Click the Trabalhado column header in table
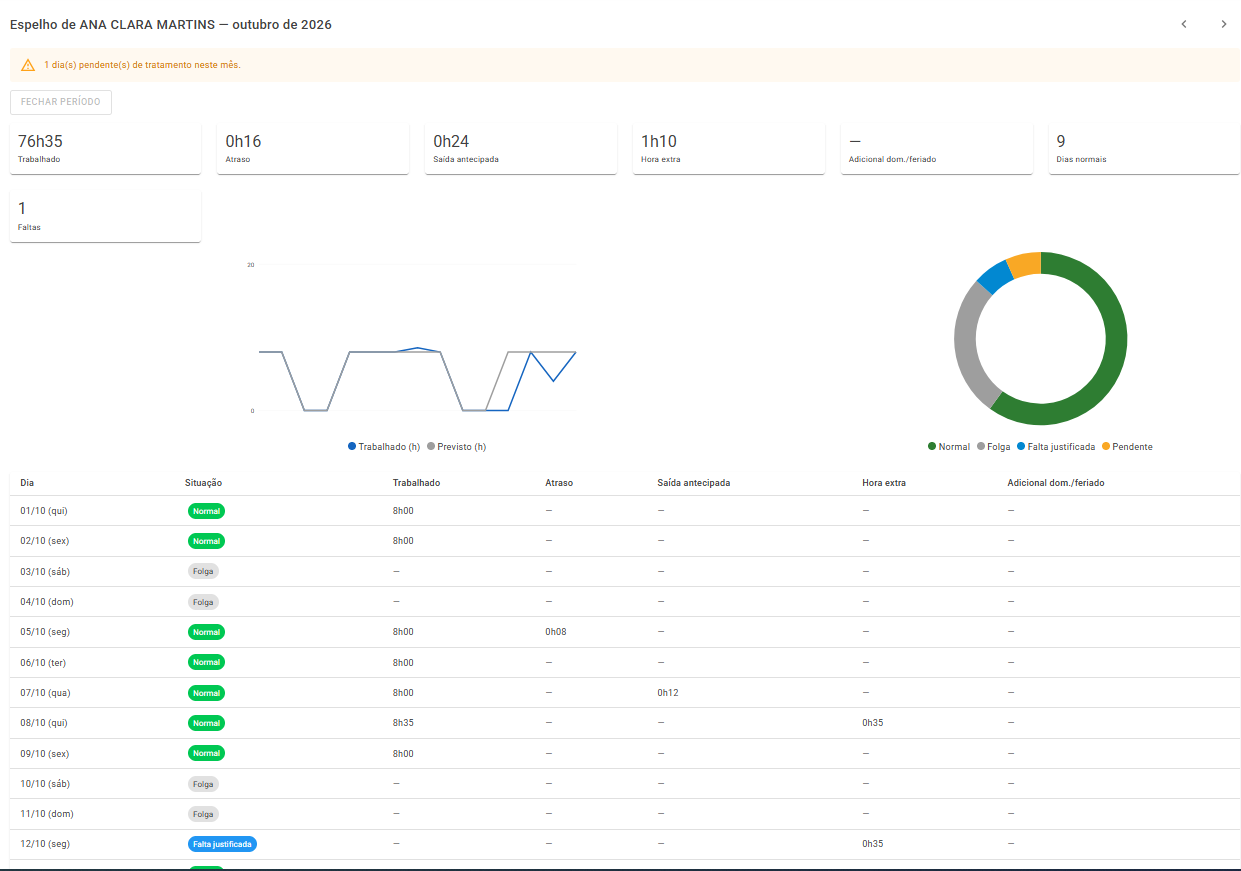1241x871 pixels. coord(416,483)
